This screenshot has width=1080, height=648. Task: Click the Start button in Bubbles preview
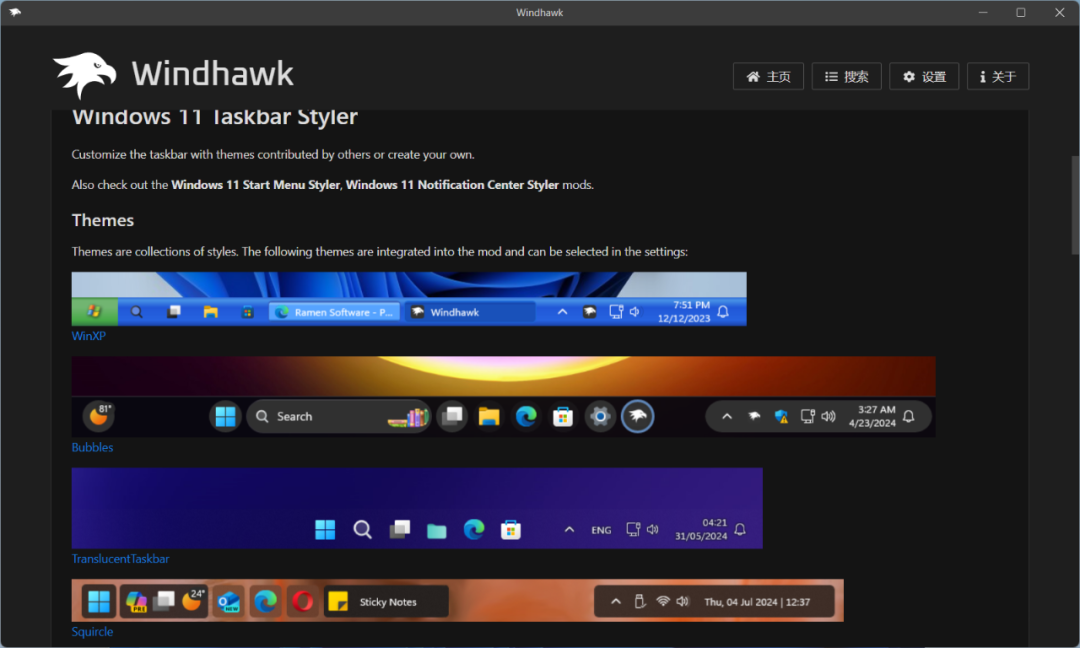coord(225,417)
